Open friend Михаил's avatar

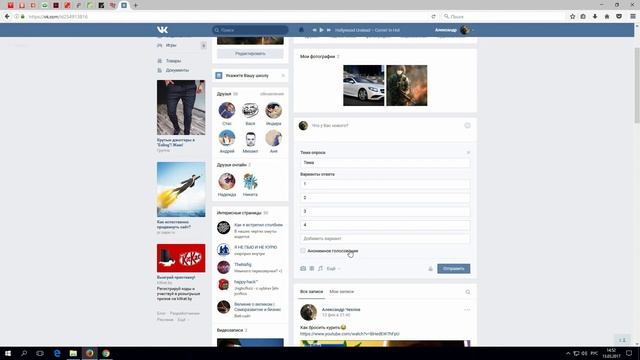coord(250,138)
